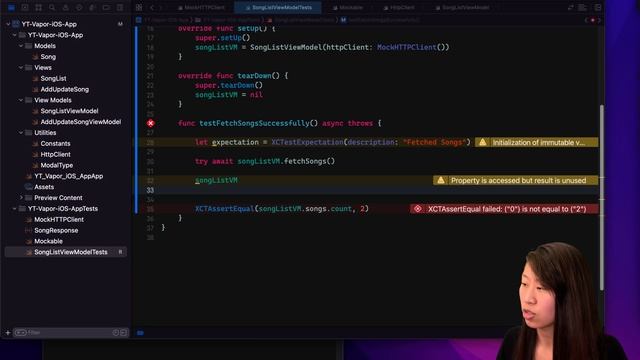Click the editor vertical scrollbar

pos(602,198)
